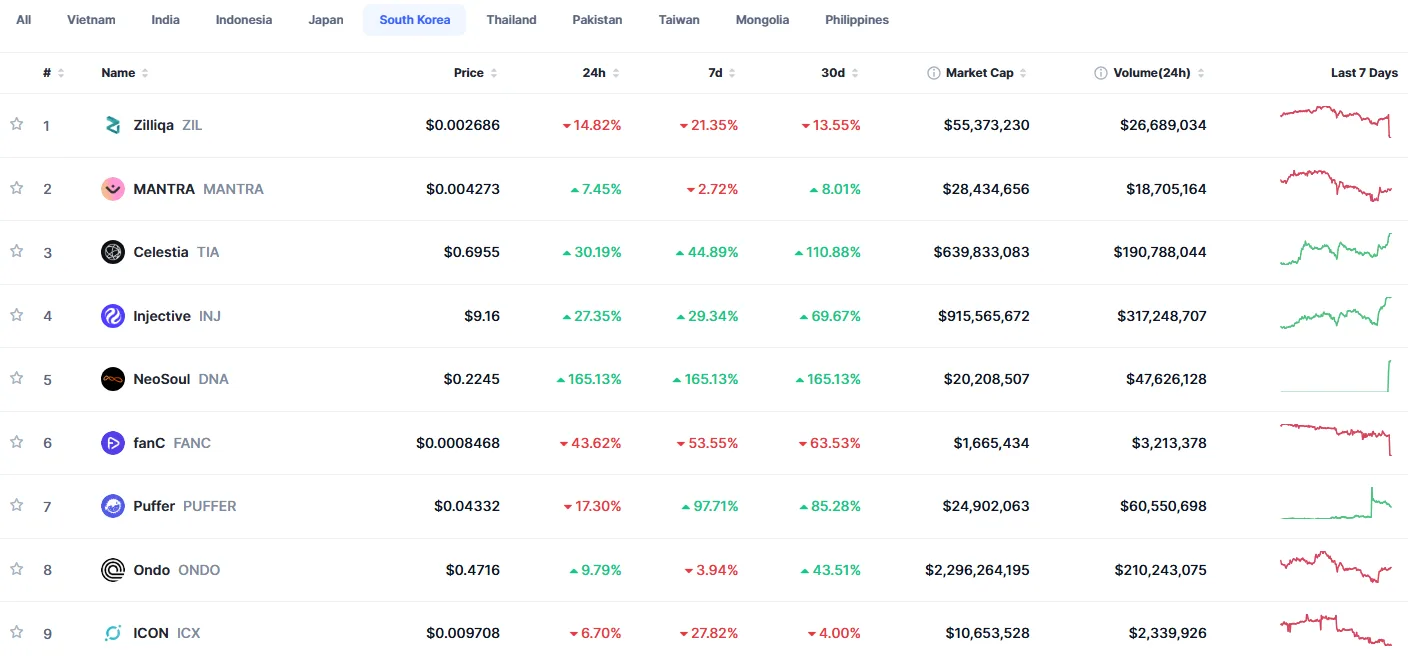This screenshot has width=1408, height=660.
Task: Switch to the Thailand tab
Action: pyautogui.click(x=512, y=20)
